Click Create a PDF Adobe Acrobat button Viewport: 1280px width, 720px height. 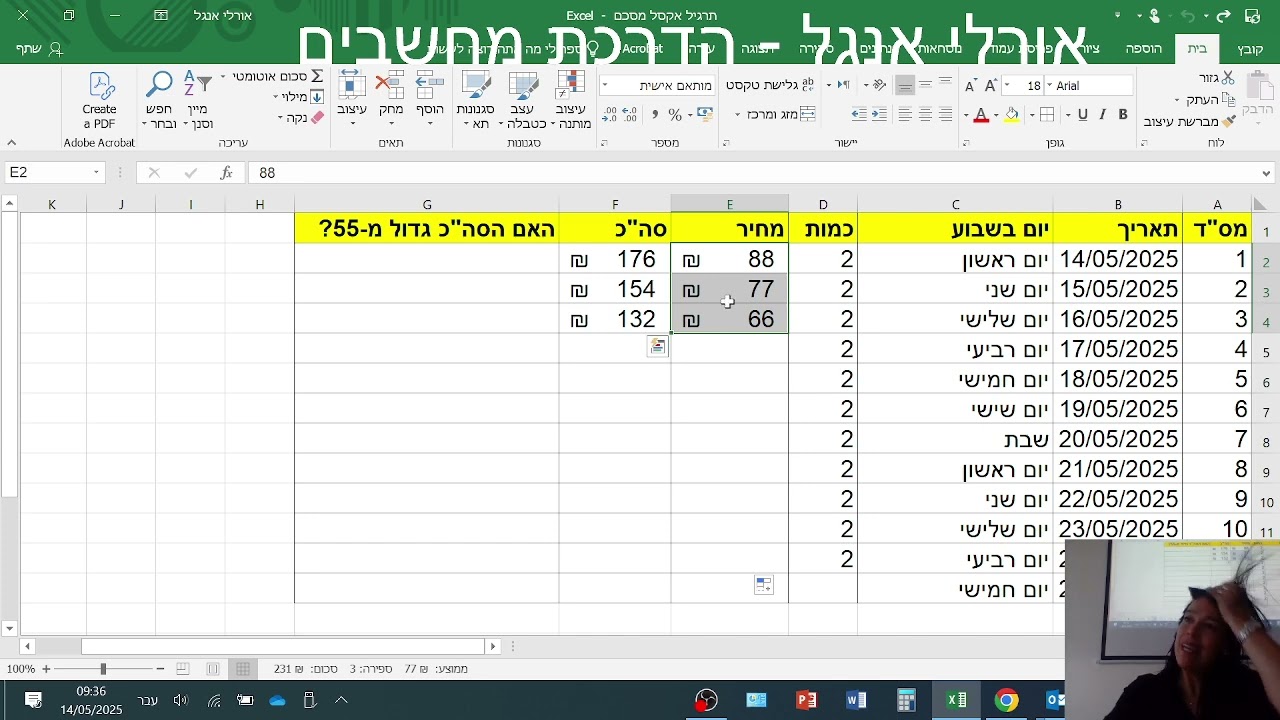pos(99,100)
